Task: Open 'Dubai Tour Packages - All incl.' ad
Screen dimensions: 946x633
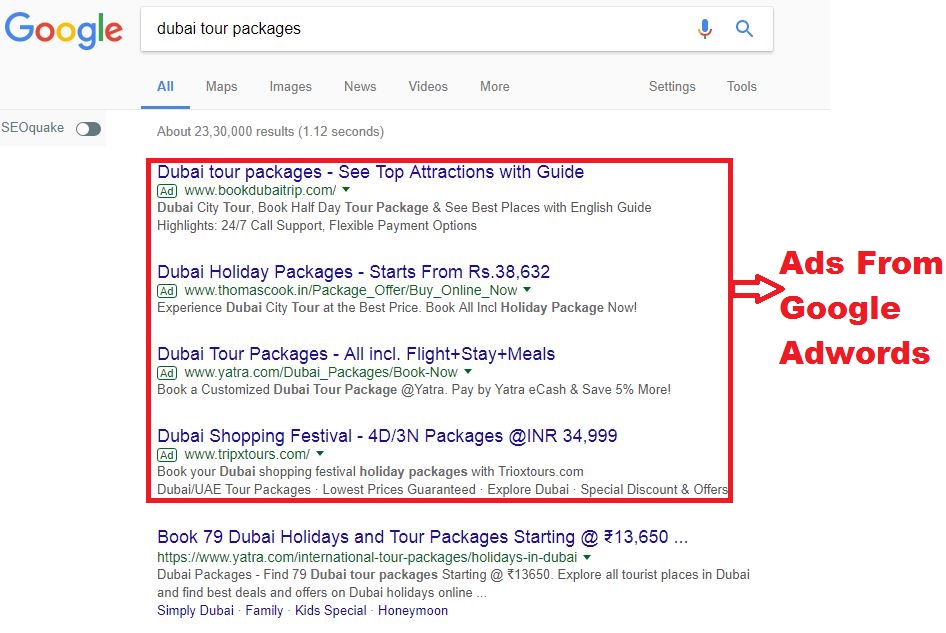Action: pos(356,354)
